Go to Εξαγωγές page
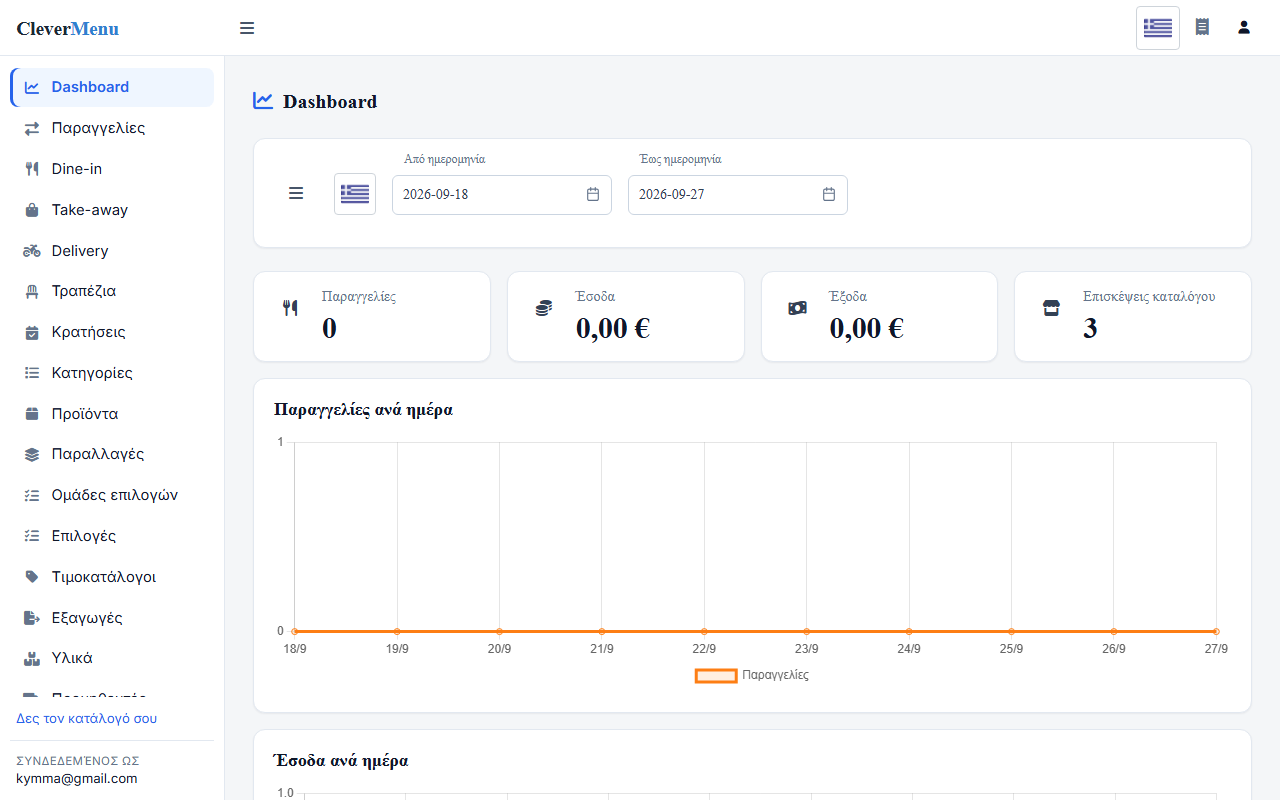1280x800 pixels. (112, 618)
